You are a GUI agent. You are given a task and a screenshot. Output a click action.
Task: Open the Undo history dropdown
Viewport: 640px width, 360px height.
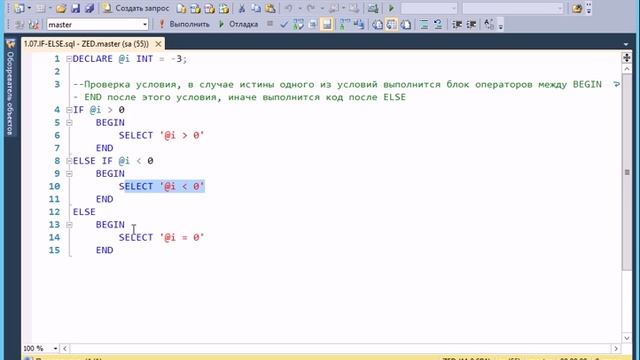300,8
